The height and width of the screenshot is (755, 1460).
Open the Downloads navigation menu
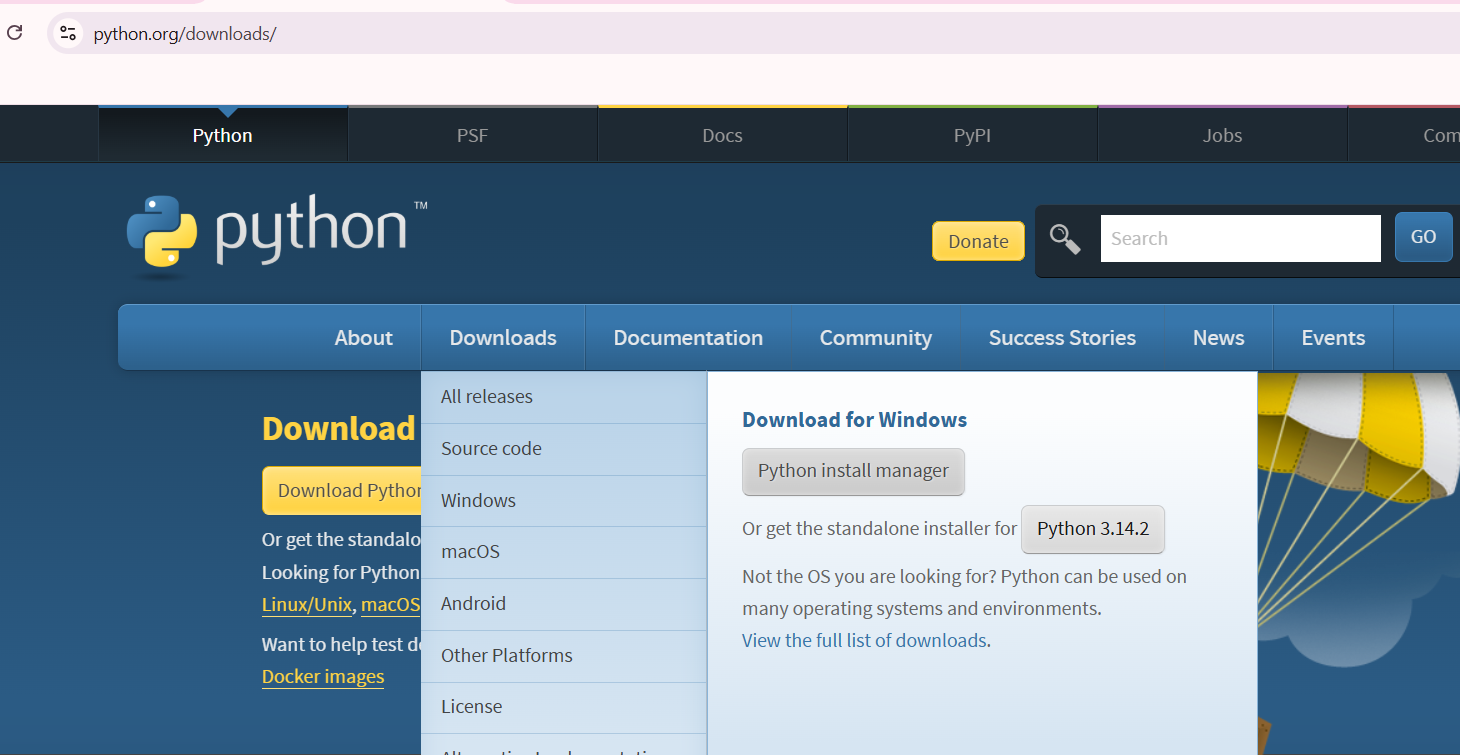(x=503, y=338)
